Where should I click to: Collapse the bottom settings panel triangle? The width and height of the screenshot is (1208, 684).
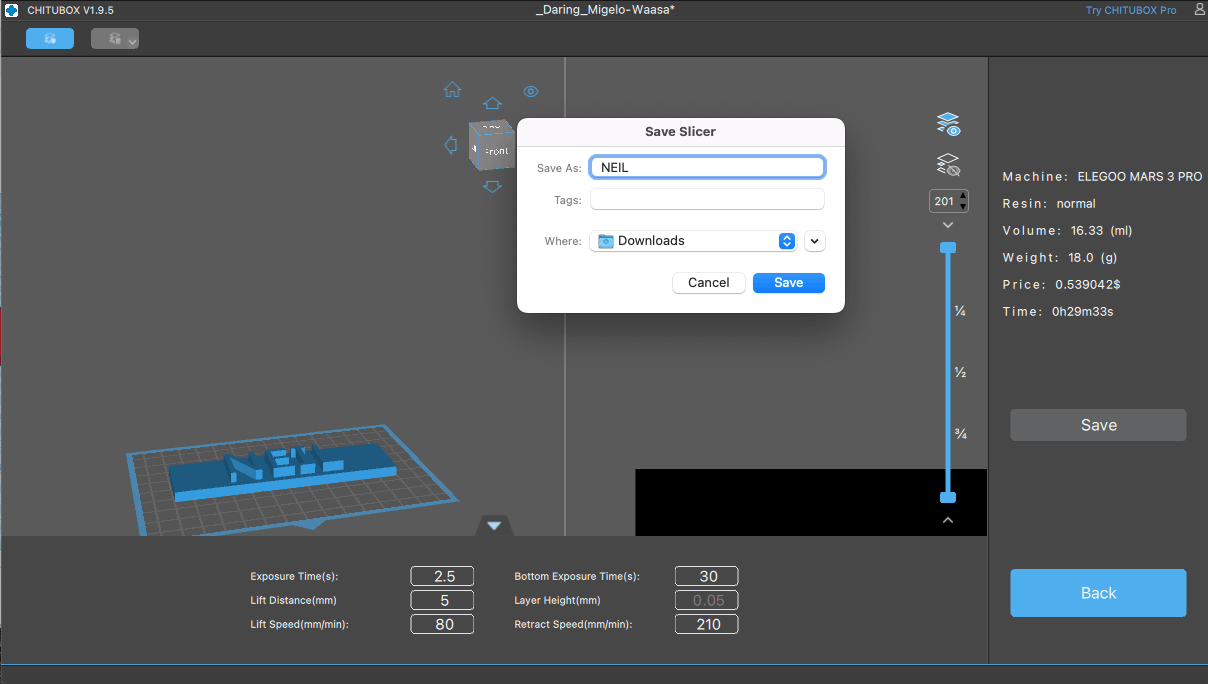pos(494,525)
